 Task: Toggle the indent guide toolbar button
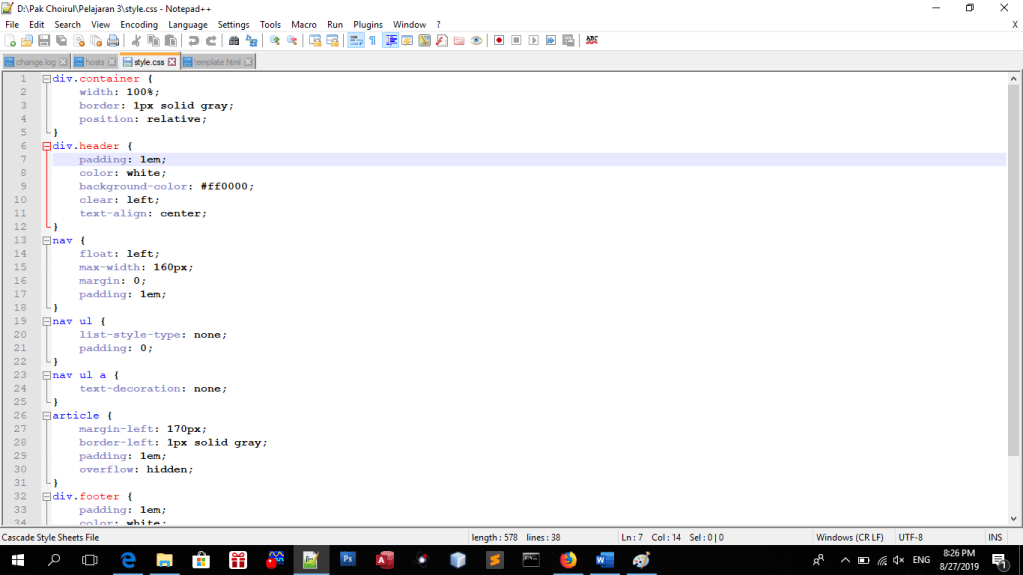point(391,41)
